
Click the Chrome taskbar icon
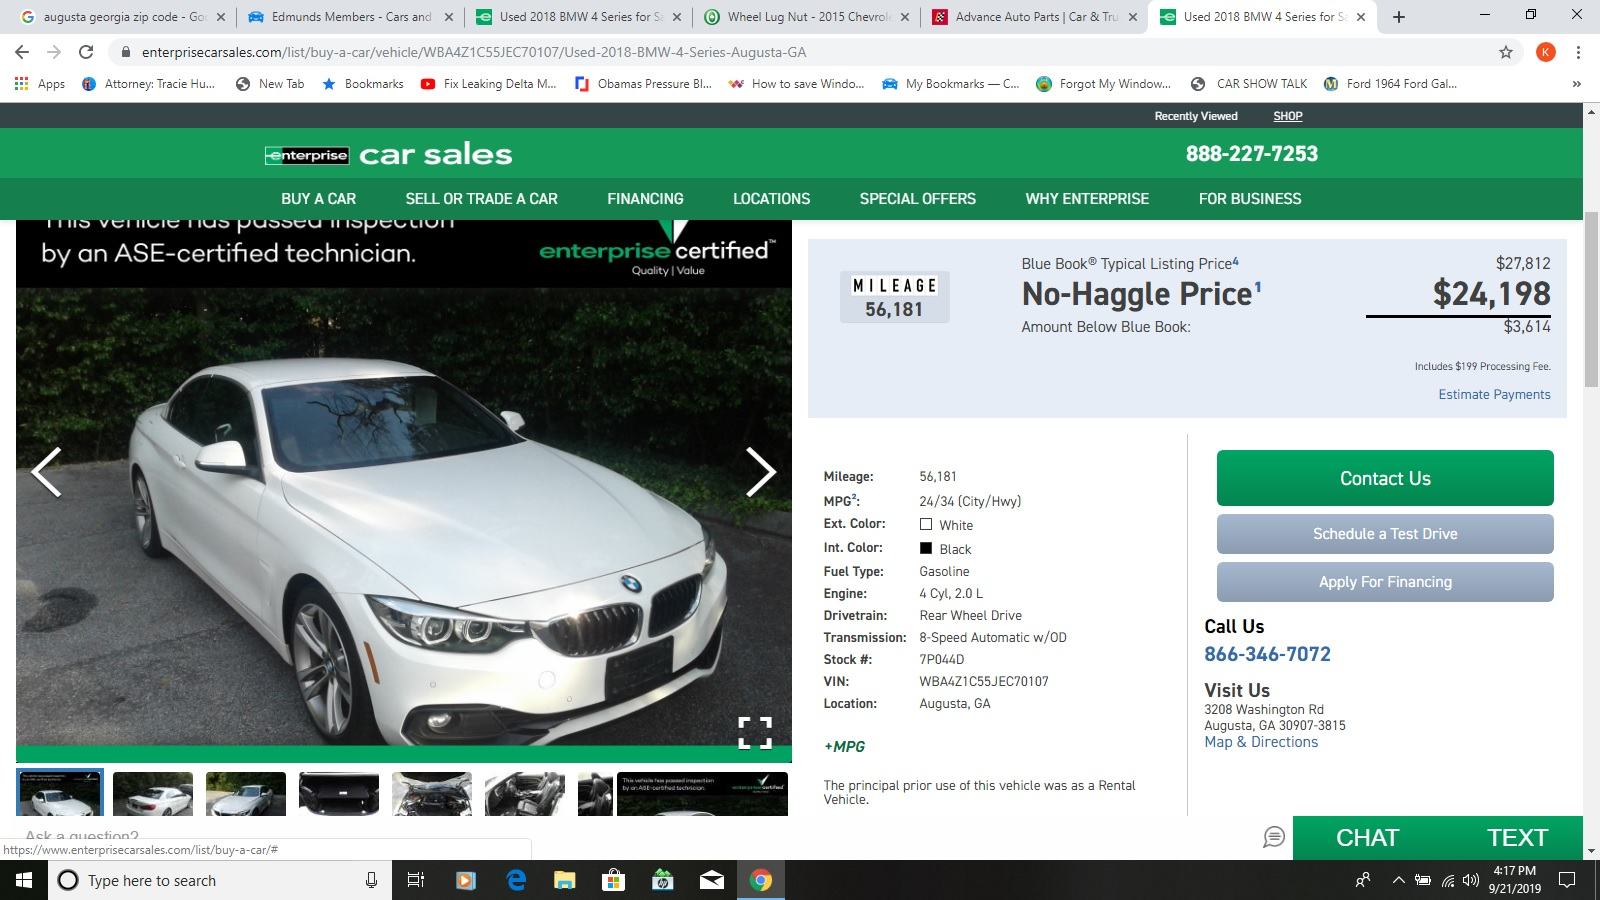[x=761, y=880]
